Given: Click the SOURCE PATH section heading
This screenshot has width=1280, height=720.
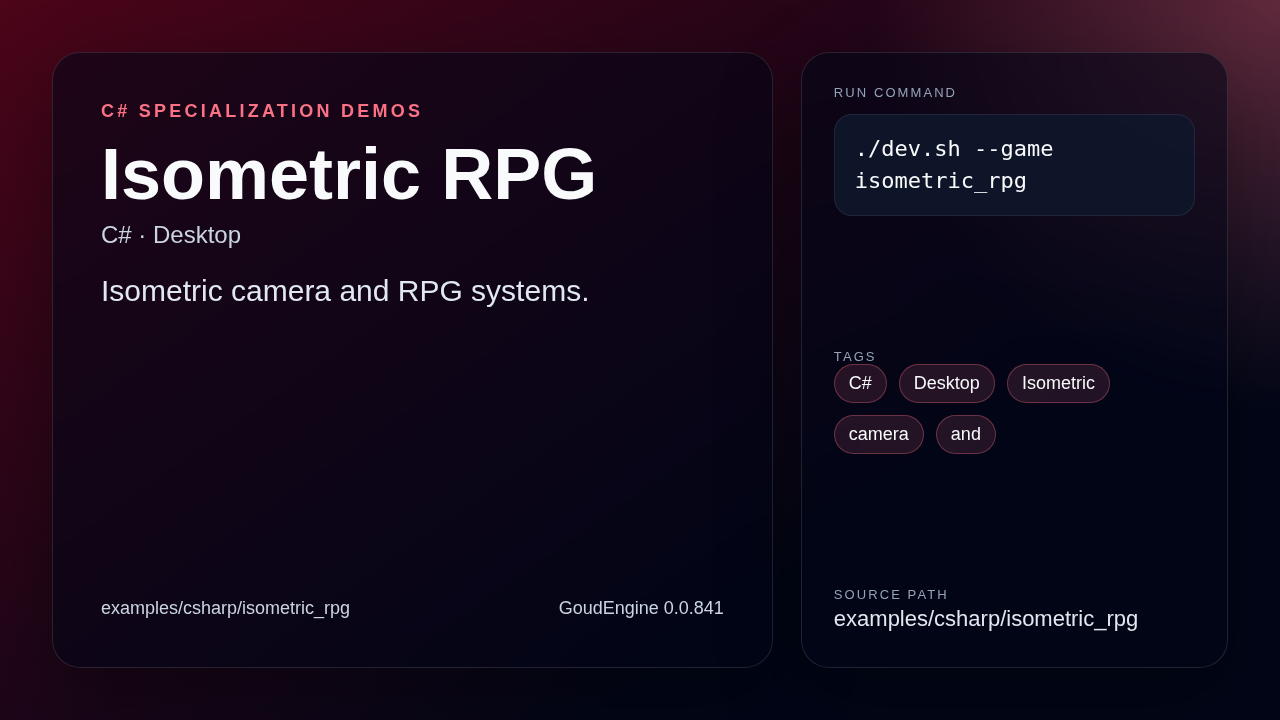Looking at the screenshot, I should (x=890, y=594).
